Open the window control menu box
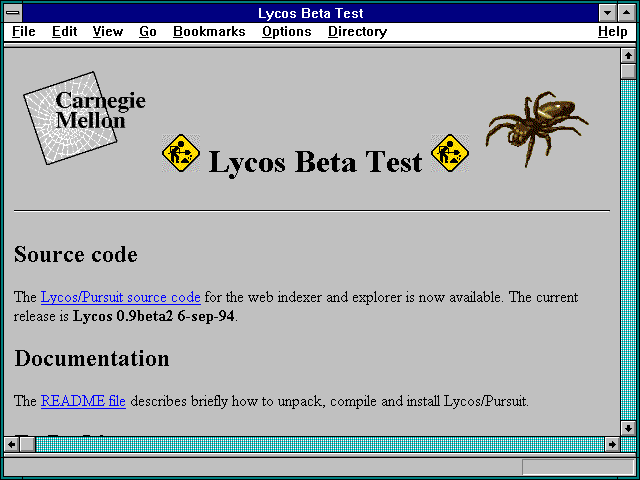 (x=13, y=13)
